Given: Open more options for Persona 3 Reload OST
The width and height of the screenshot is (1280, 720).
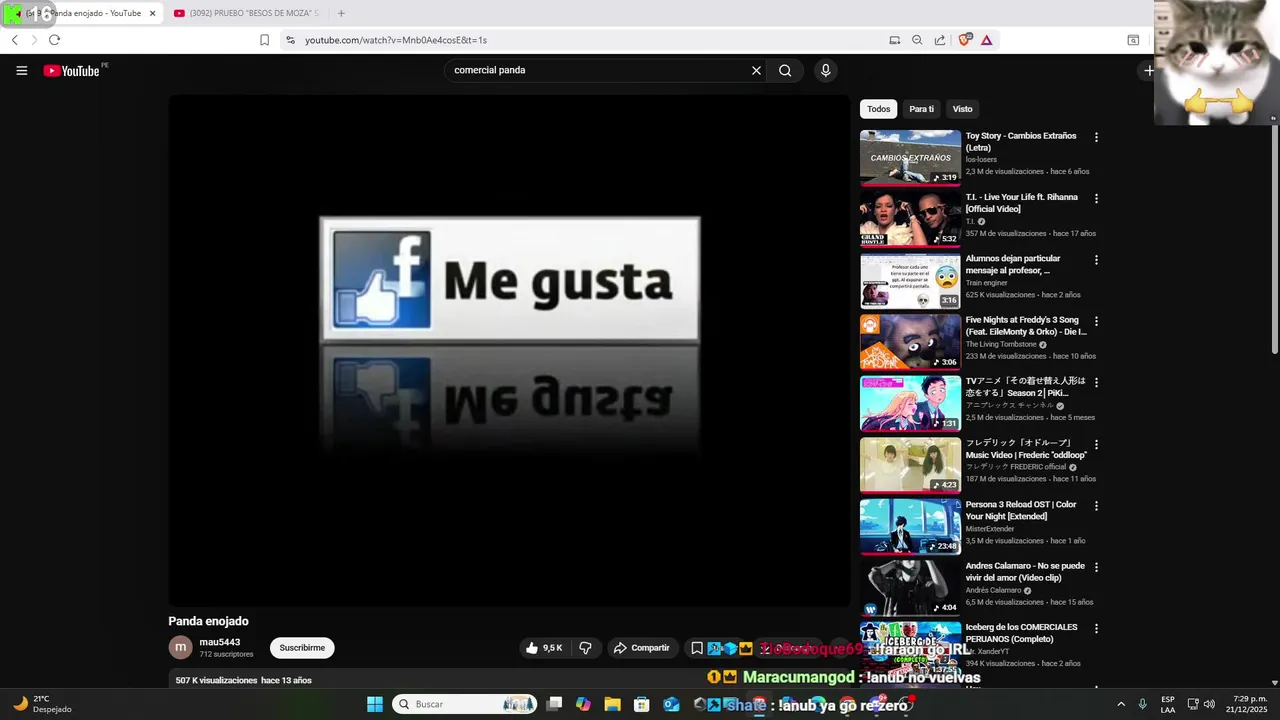Looking at the screenshot, I should [x=1096, y=506].
